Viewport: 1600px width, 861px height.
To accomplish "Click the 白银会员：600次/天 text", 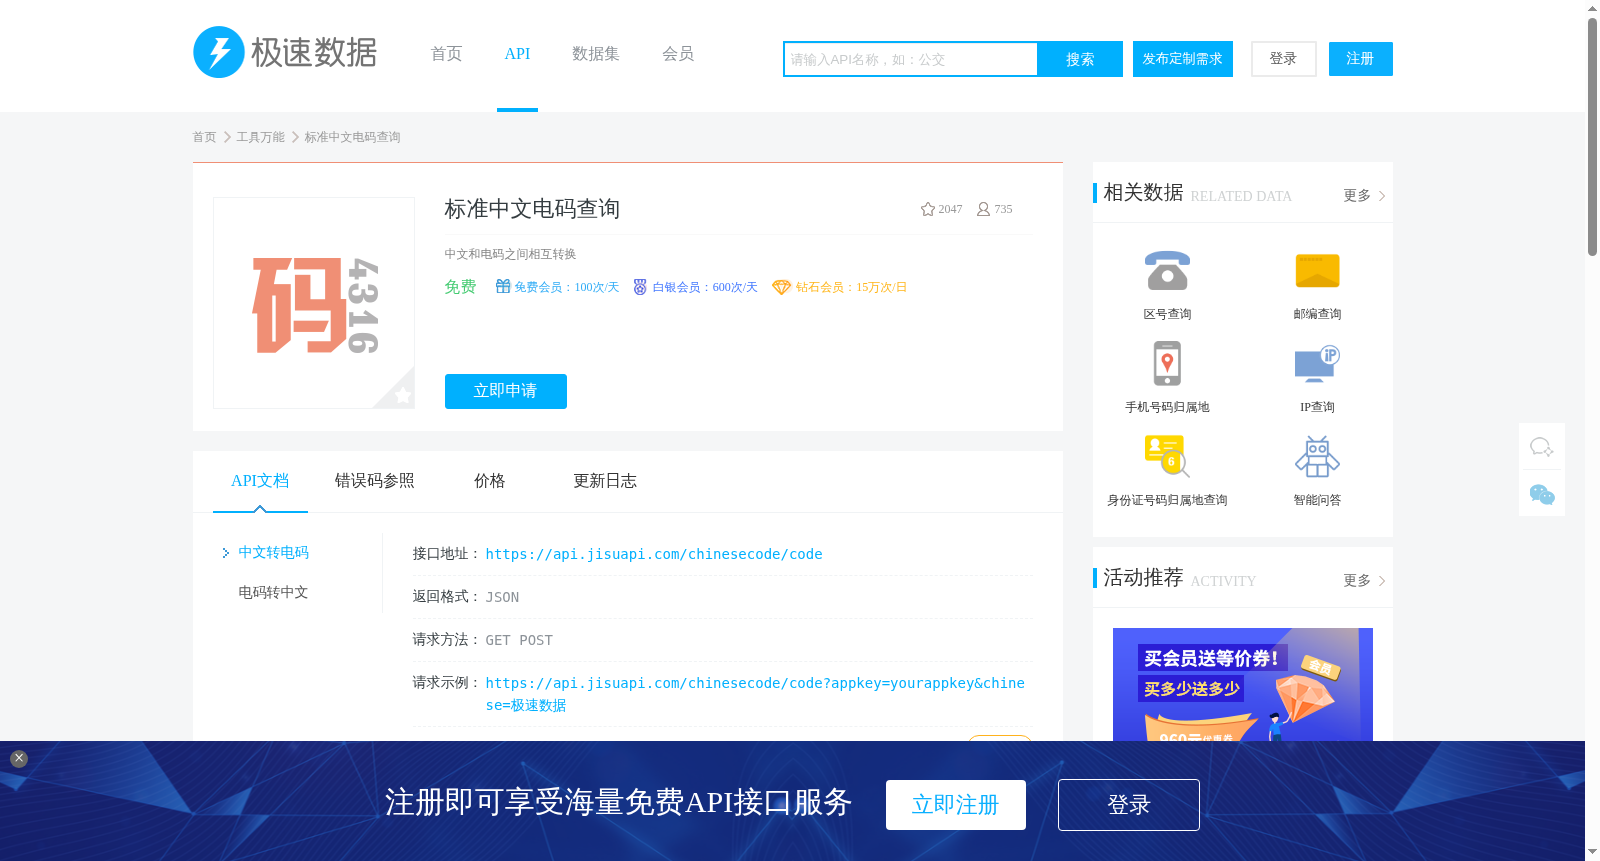I will 705,287.
